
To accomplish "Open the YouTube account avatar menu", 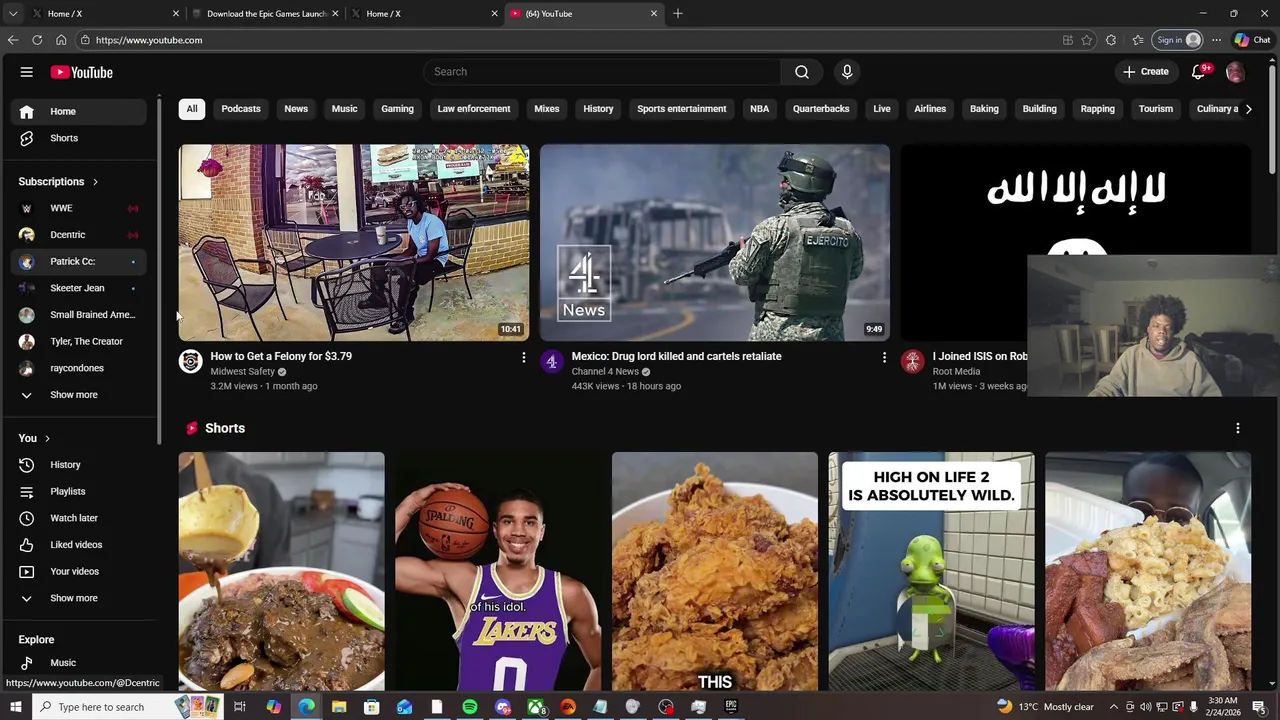I will pos(1235,72).
